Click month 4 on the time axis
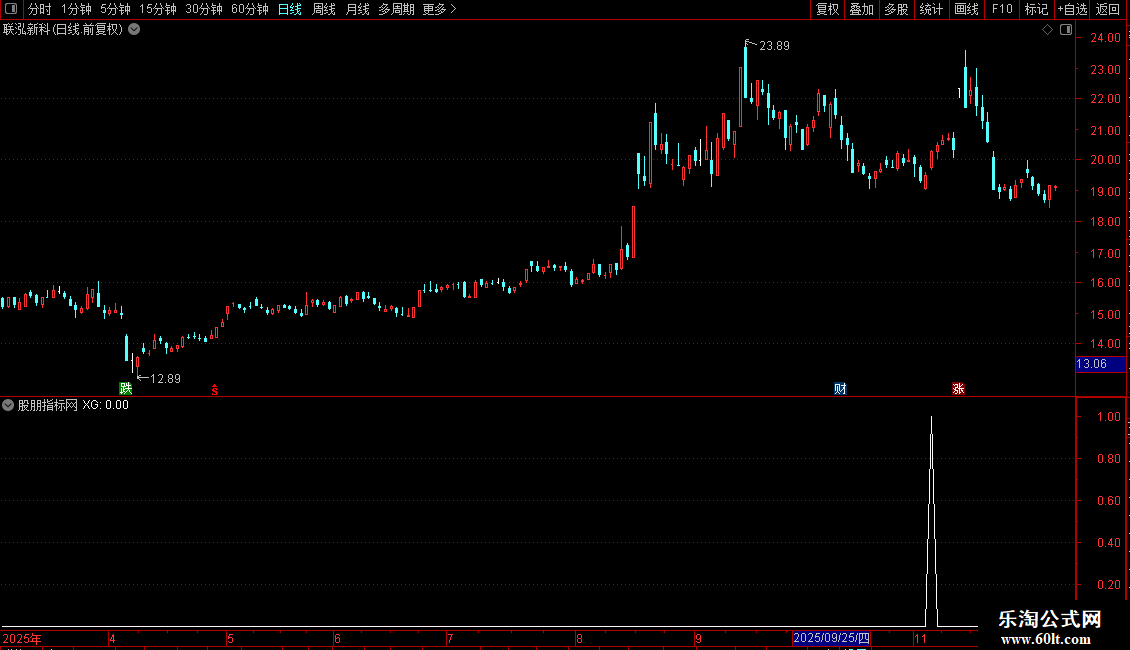The image size is (1130, 650). click(x=112, y=638)
